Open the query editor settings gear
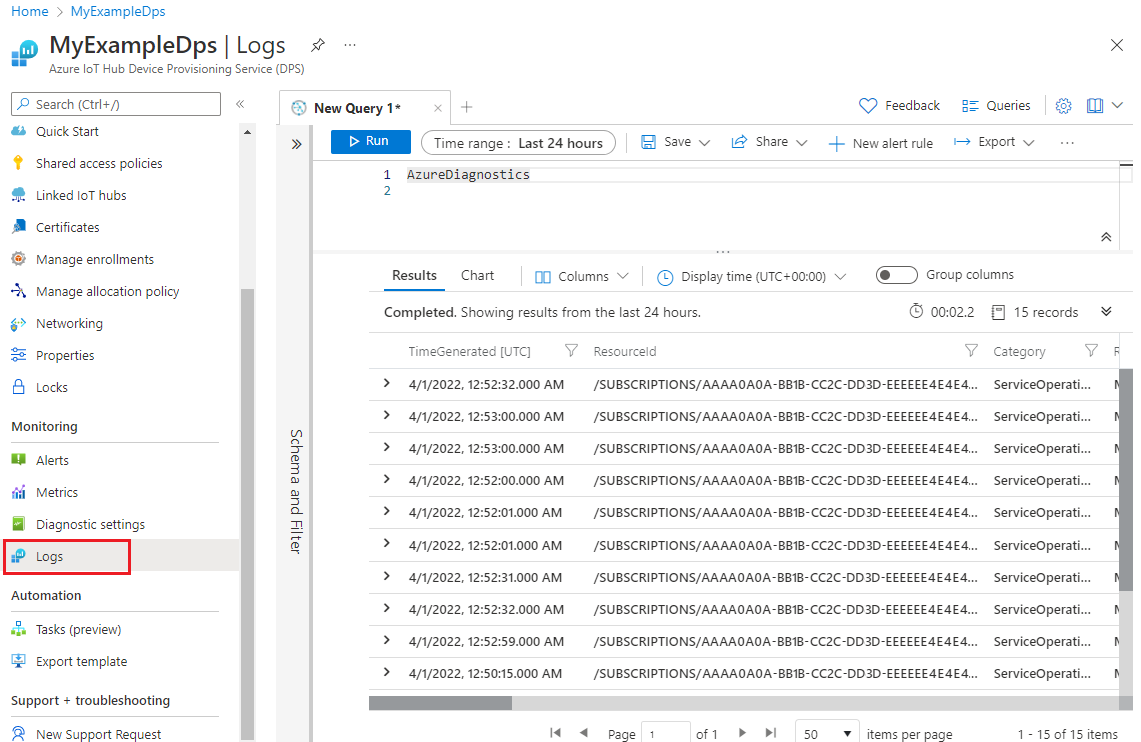 click(x=1063, y=105)
